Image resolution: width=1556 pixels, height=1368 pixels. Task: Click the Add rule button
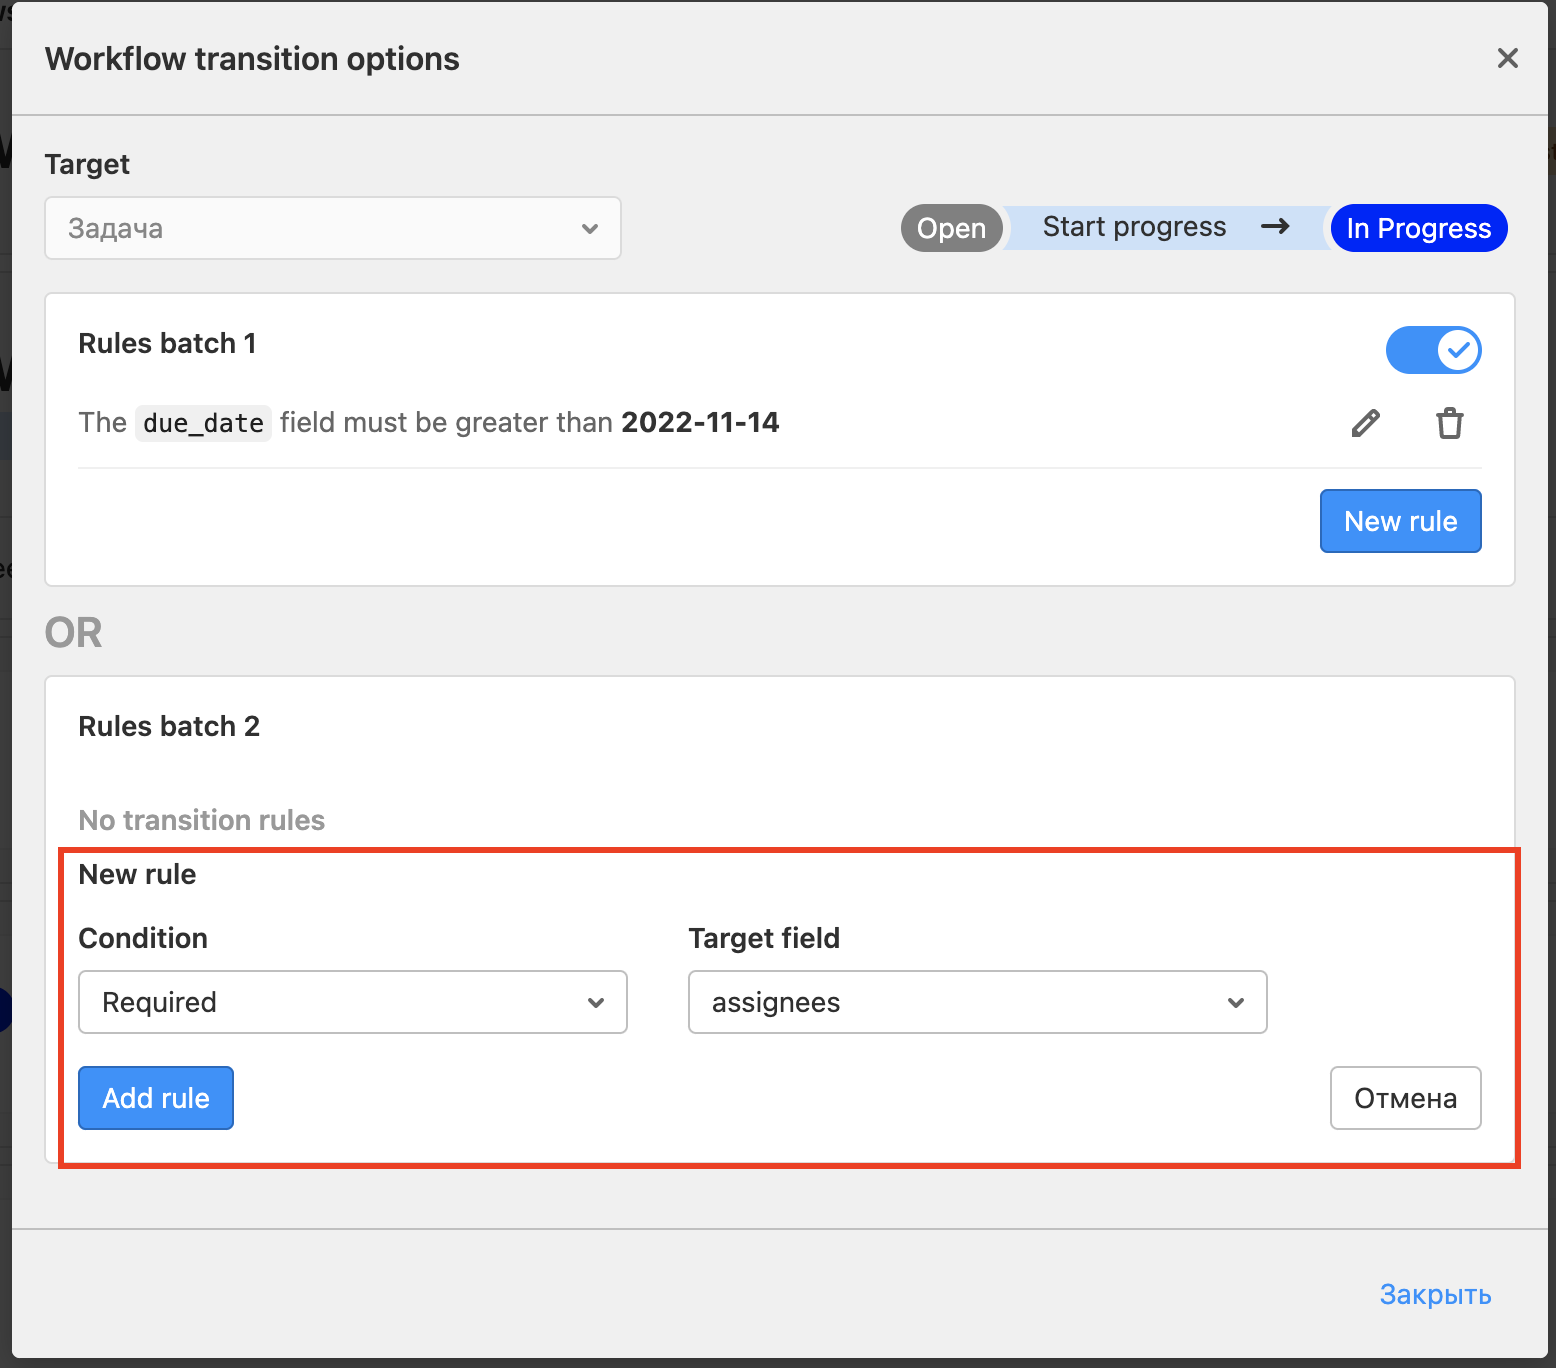pos(156,1098)
